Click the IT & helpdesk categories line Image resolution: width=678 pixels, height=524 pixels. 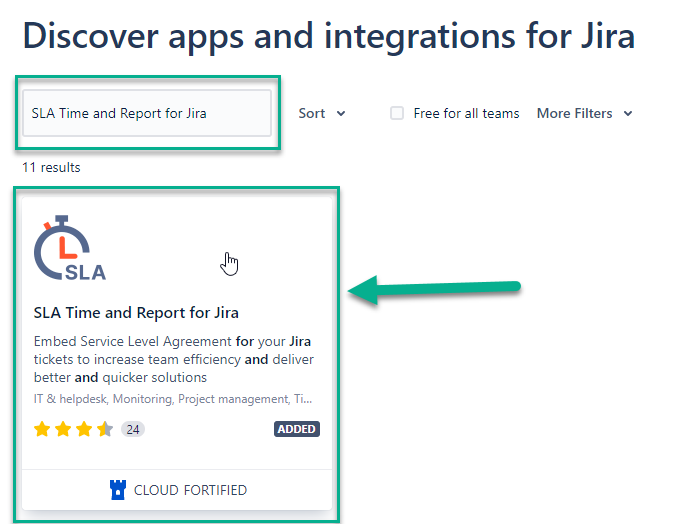click(173, 399)
